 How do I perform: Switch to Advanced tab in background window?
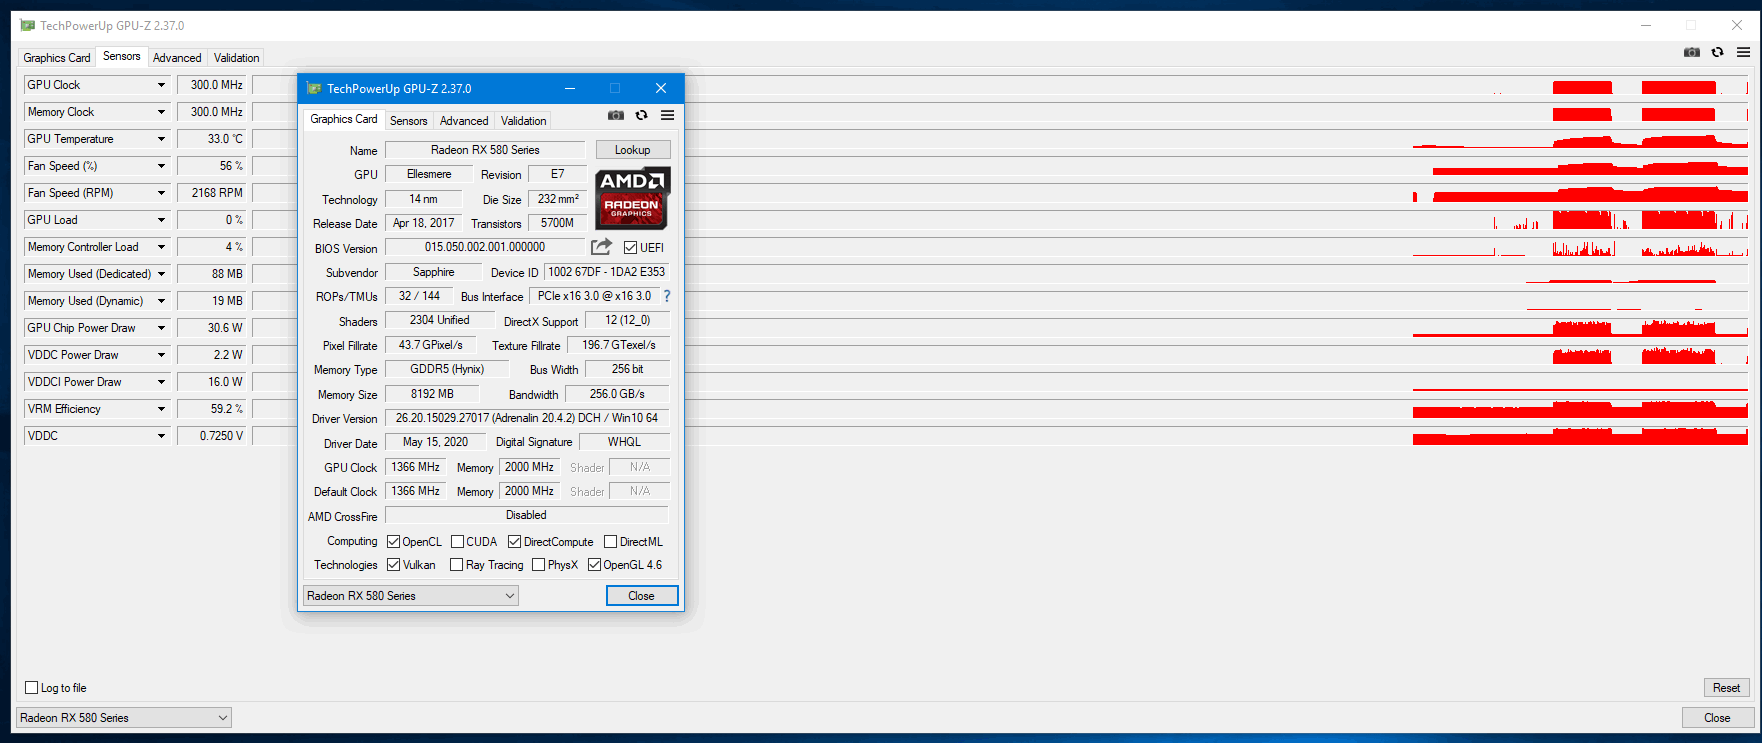(177, 58)
